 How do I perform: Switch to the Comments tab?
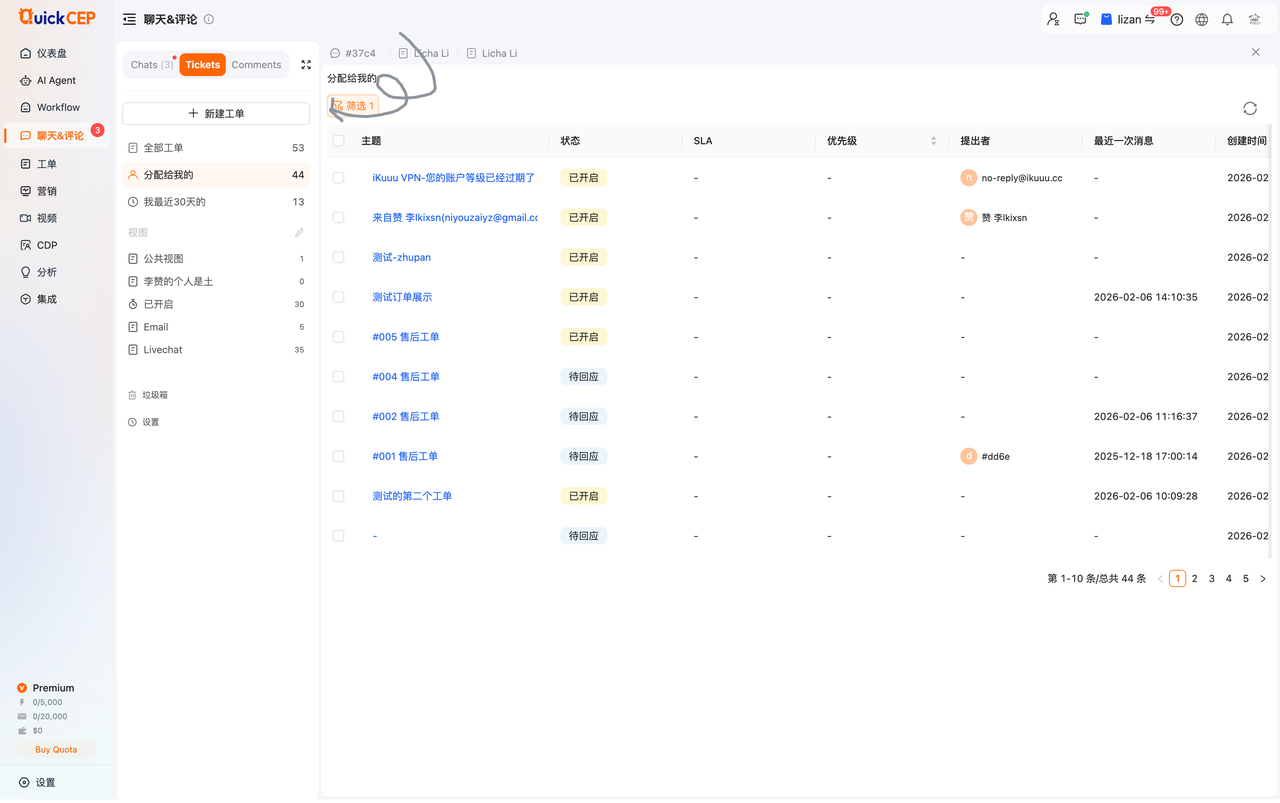point(256,65)
